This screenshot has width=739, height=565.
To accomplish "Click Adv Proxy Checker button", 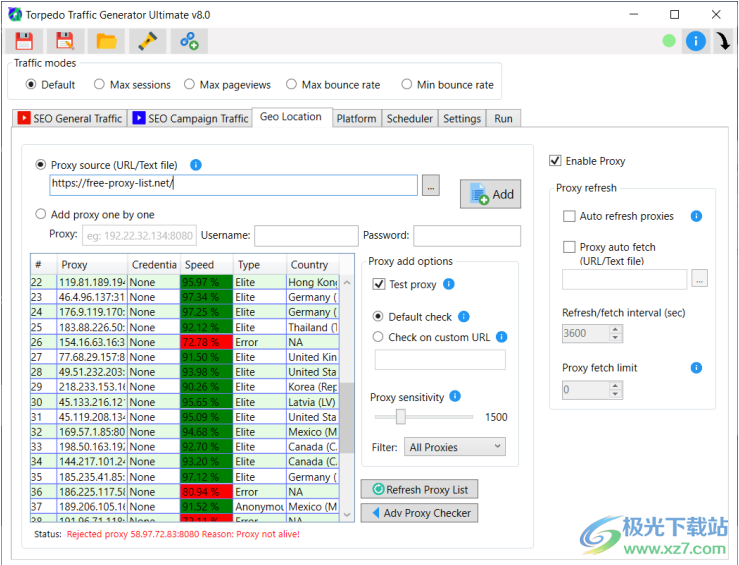I will coord(419,513).
